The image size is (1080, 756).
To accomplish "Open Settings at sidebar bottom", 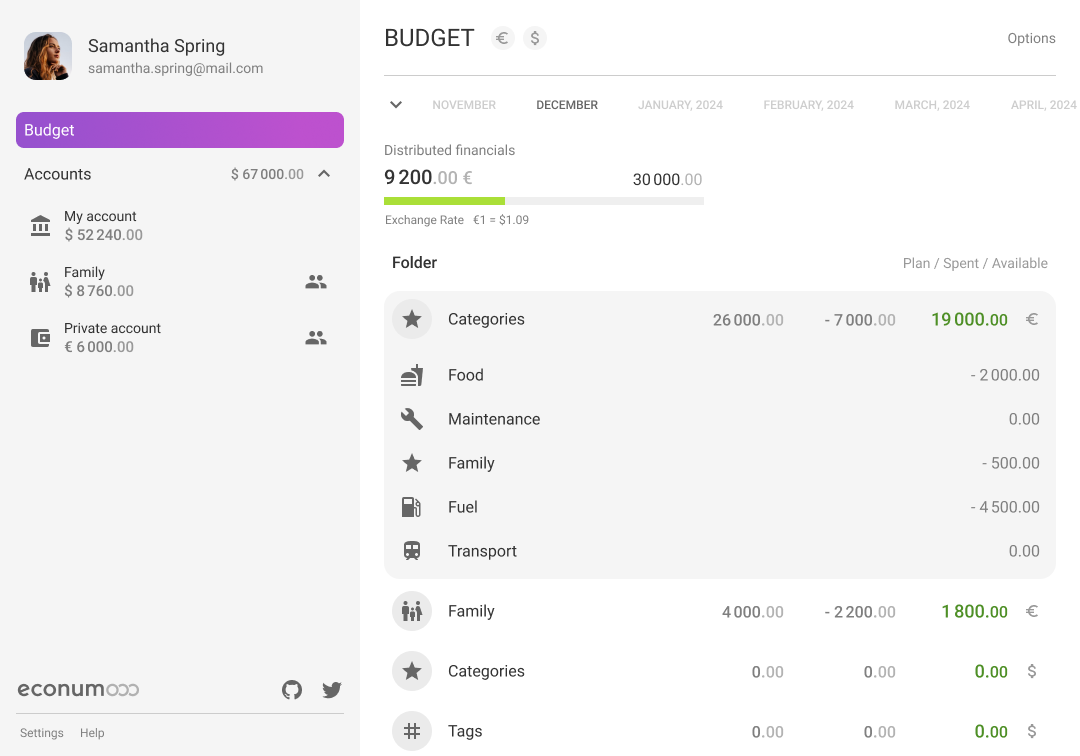I will 42,733.
